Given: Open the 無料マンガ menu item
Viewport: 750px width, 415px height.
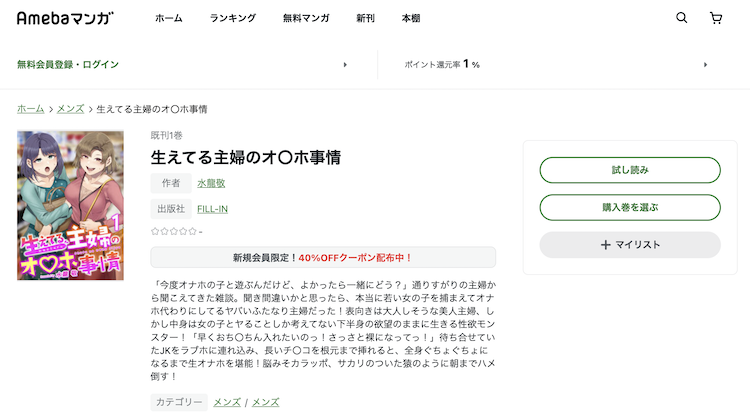Looking at the screenshot, I should click(x=306, y=18).
